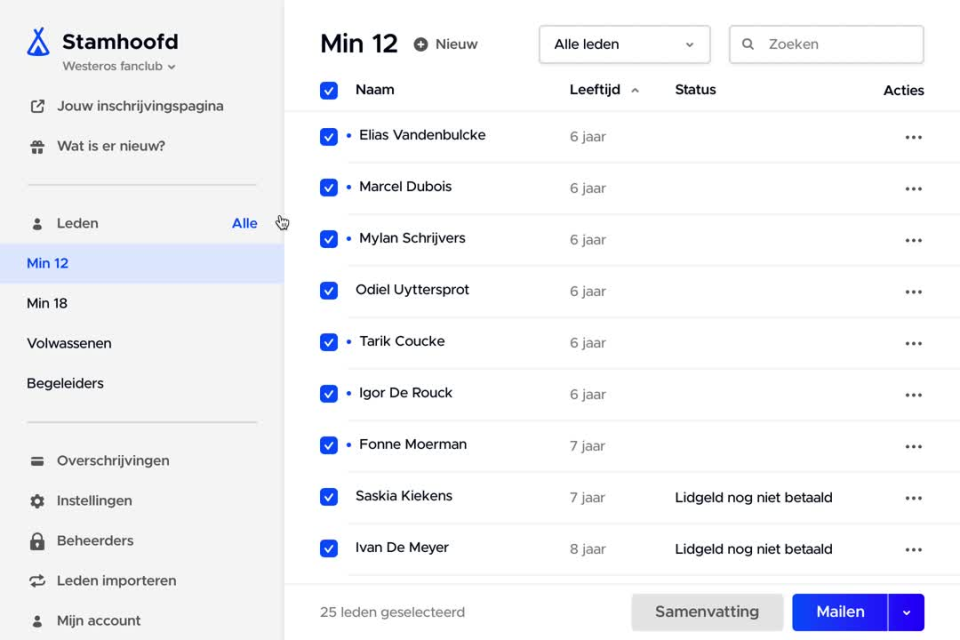Select the Min 12 group in sidebar
The image size is (960, 640).
[142, 263]
